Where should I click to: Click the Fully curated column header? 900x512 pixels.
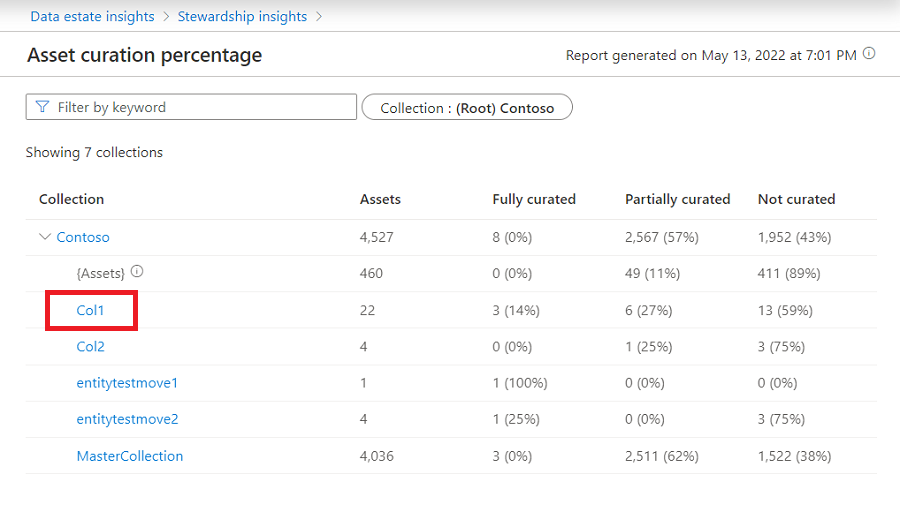coord(534,199)
